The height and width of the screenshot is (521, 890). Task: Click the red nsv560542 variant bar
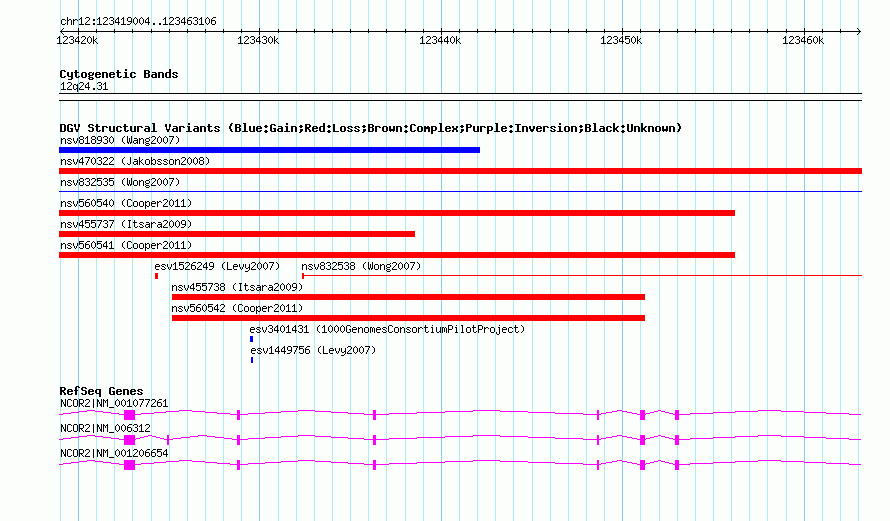(x=408, y=318)
